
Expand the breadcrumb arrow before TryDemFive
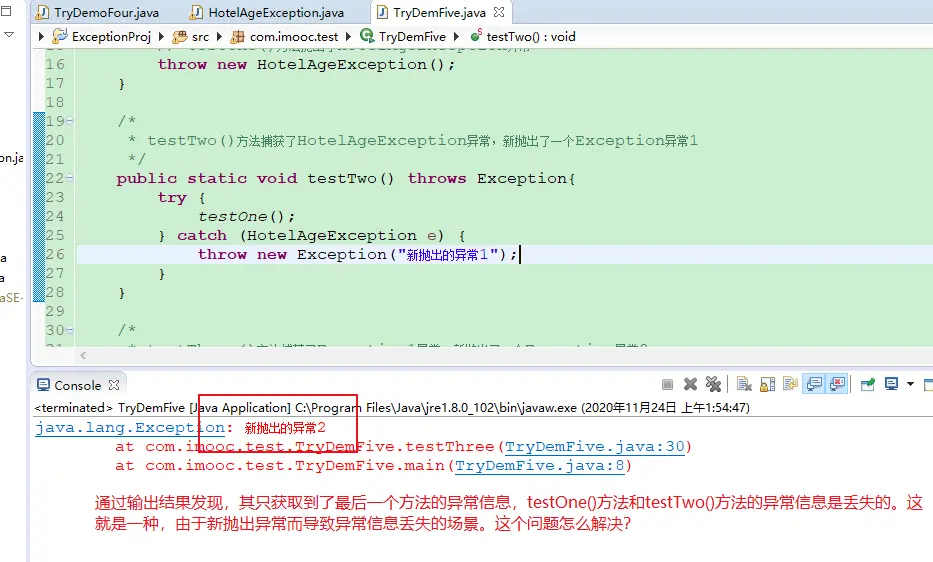click(348, 36)
